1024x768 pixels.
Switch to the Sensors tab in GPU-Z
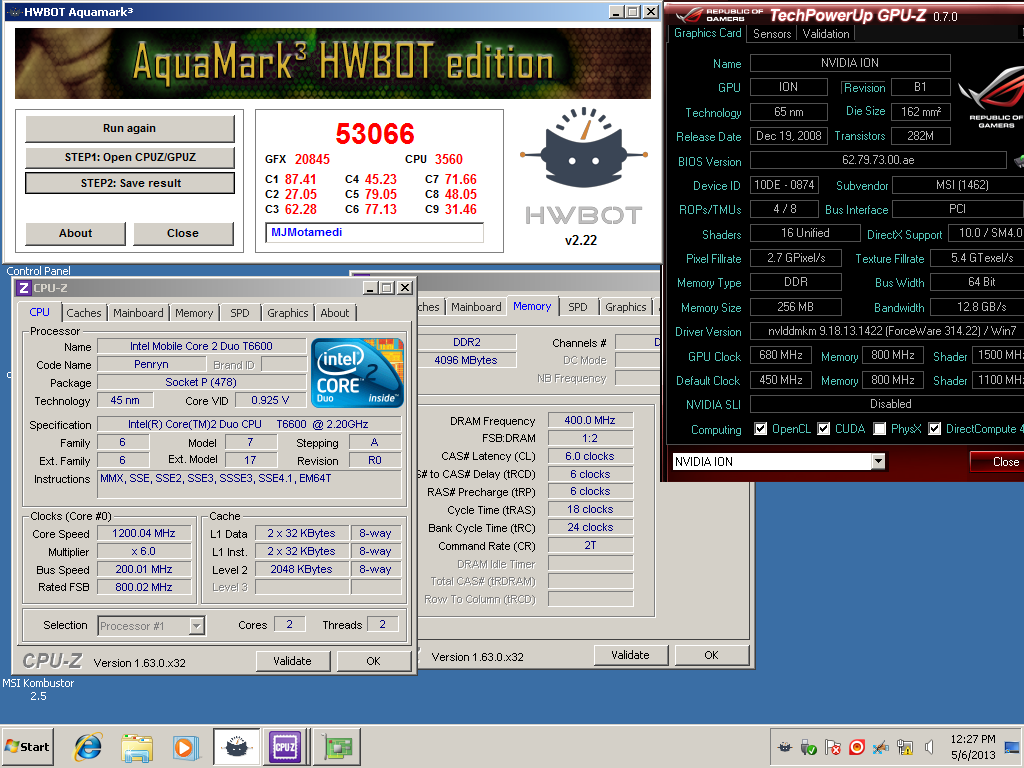pos(772,34)
